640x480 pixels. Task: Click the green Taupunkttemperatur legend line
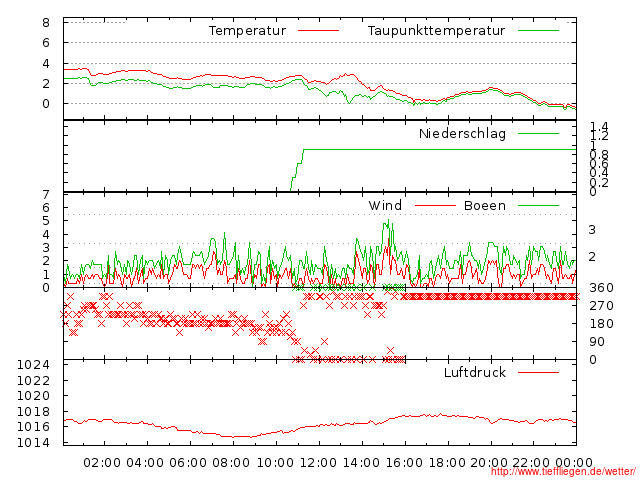click(x=538, y=31)
